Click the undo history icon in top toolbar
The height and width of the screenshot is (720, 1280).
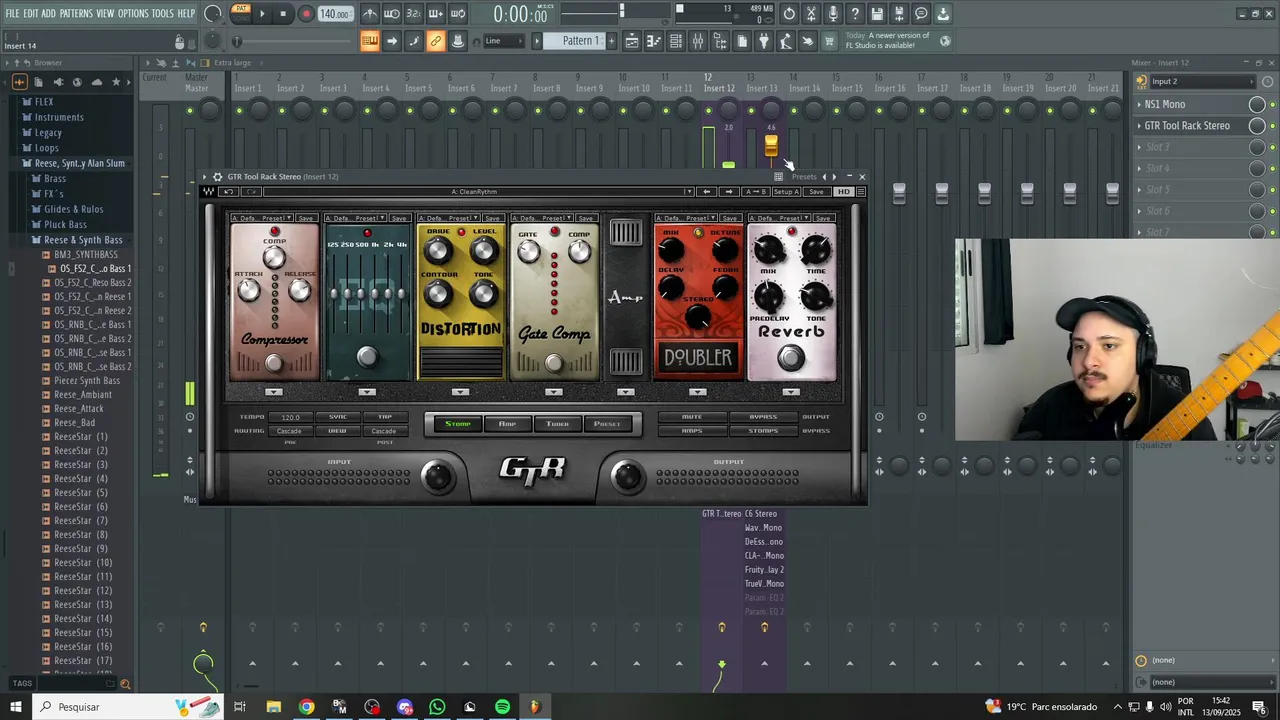(x=789, y=14)
